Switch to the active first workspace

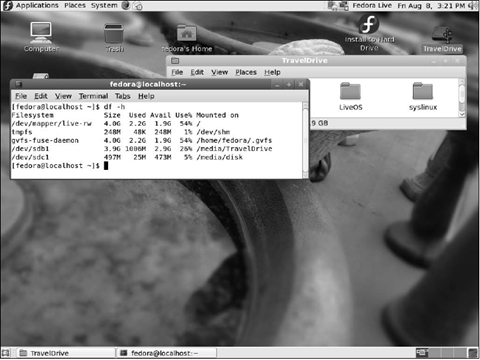[422, 353]
